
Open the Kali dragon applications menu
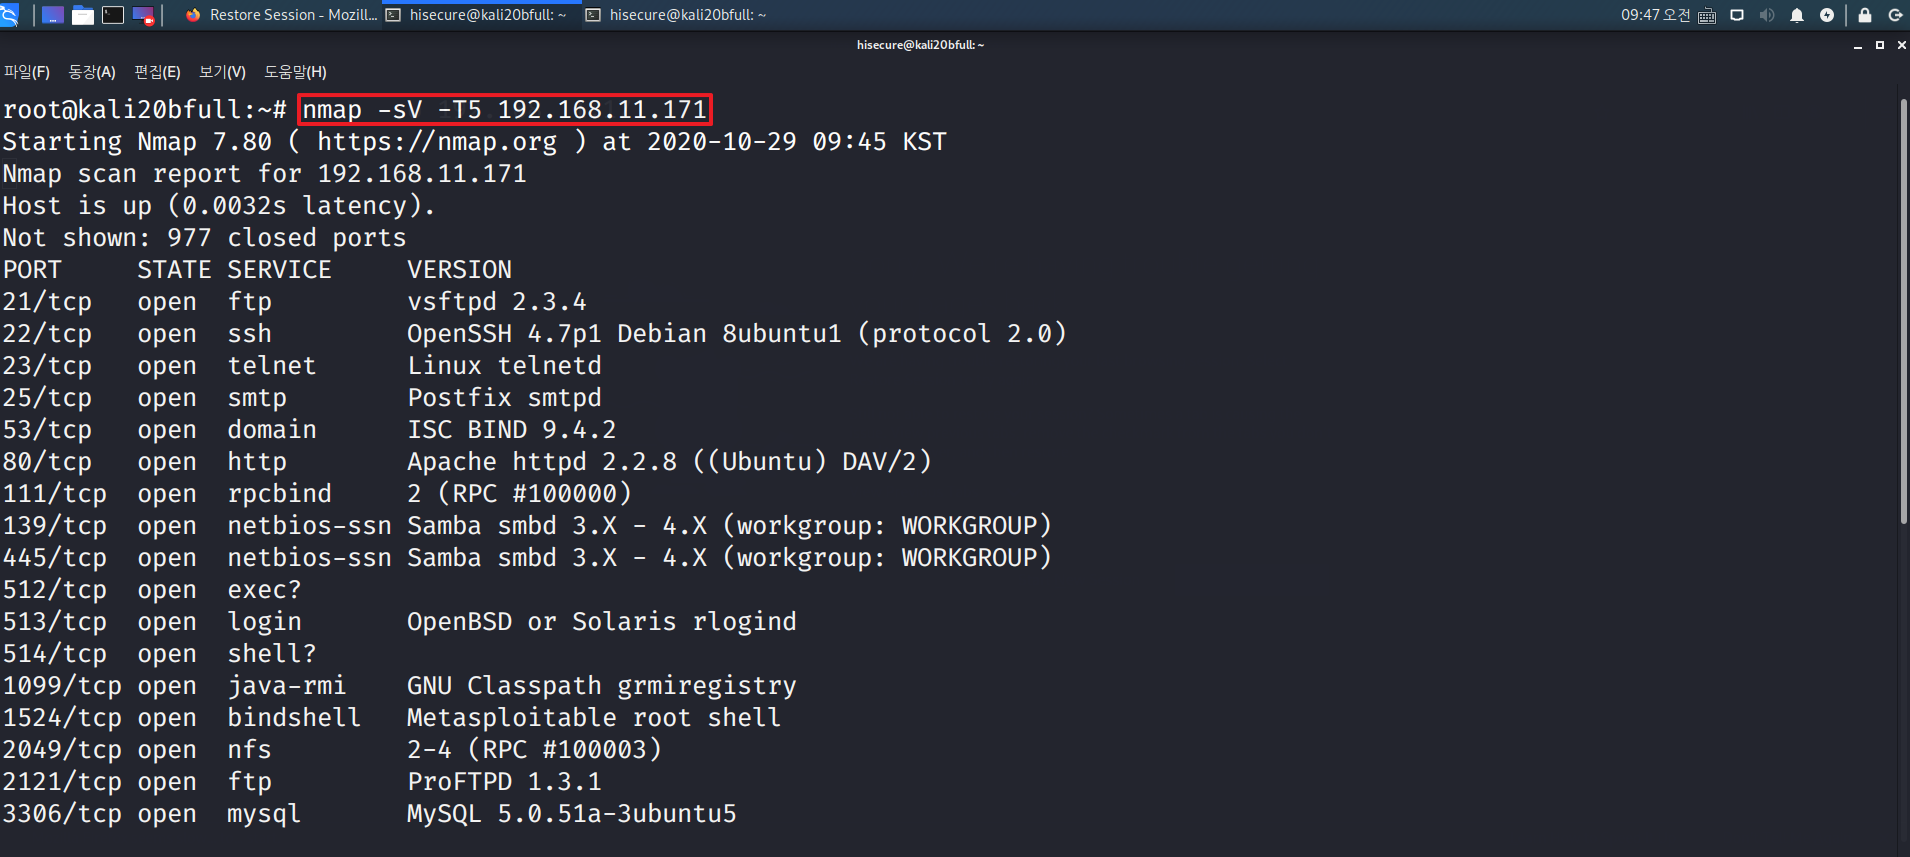pyautogui.click(x=9, y=14)
